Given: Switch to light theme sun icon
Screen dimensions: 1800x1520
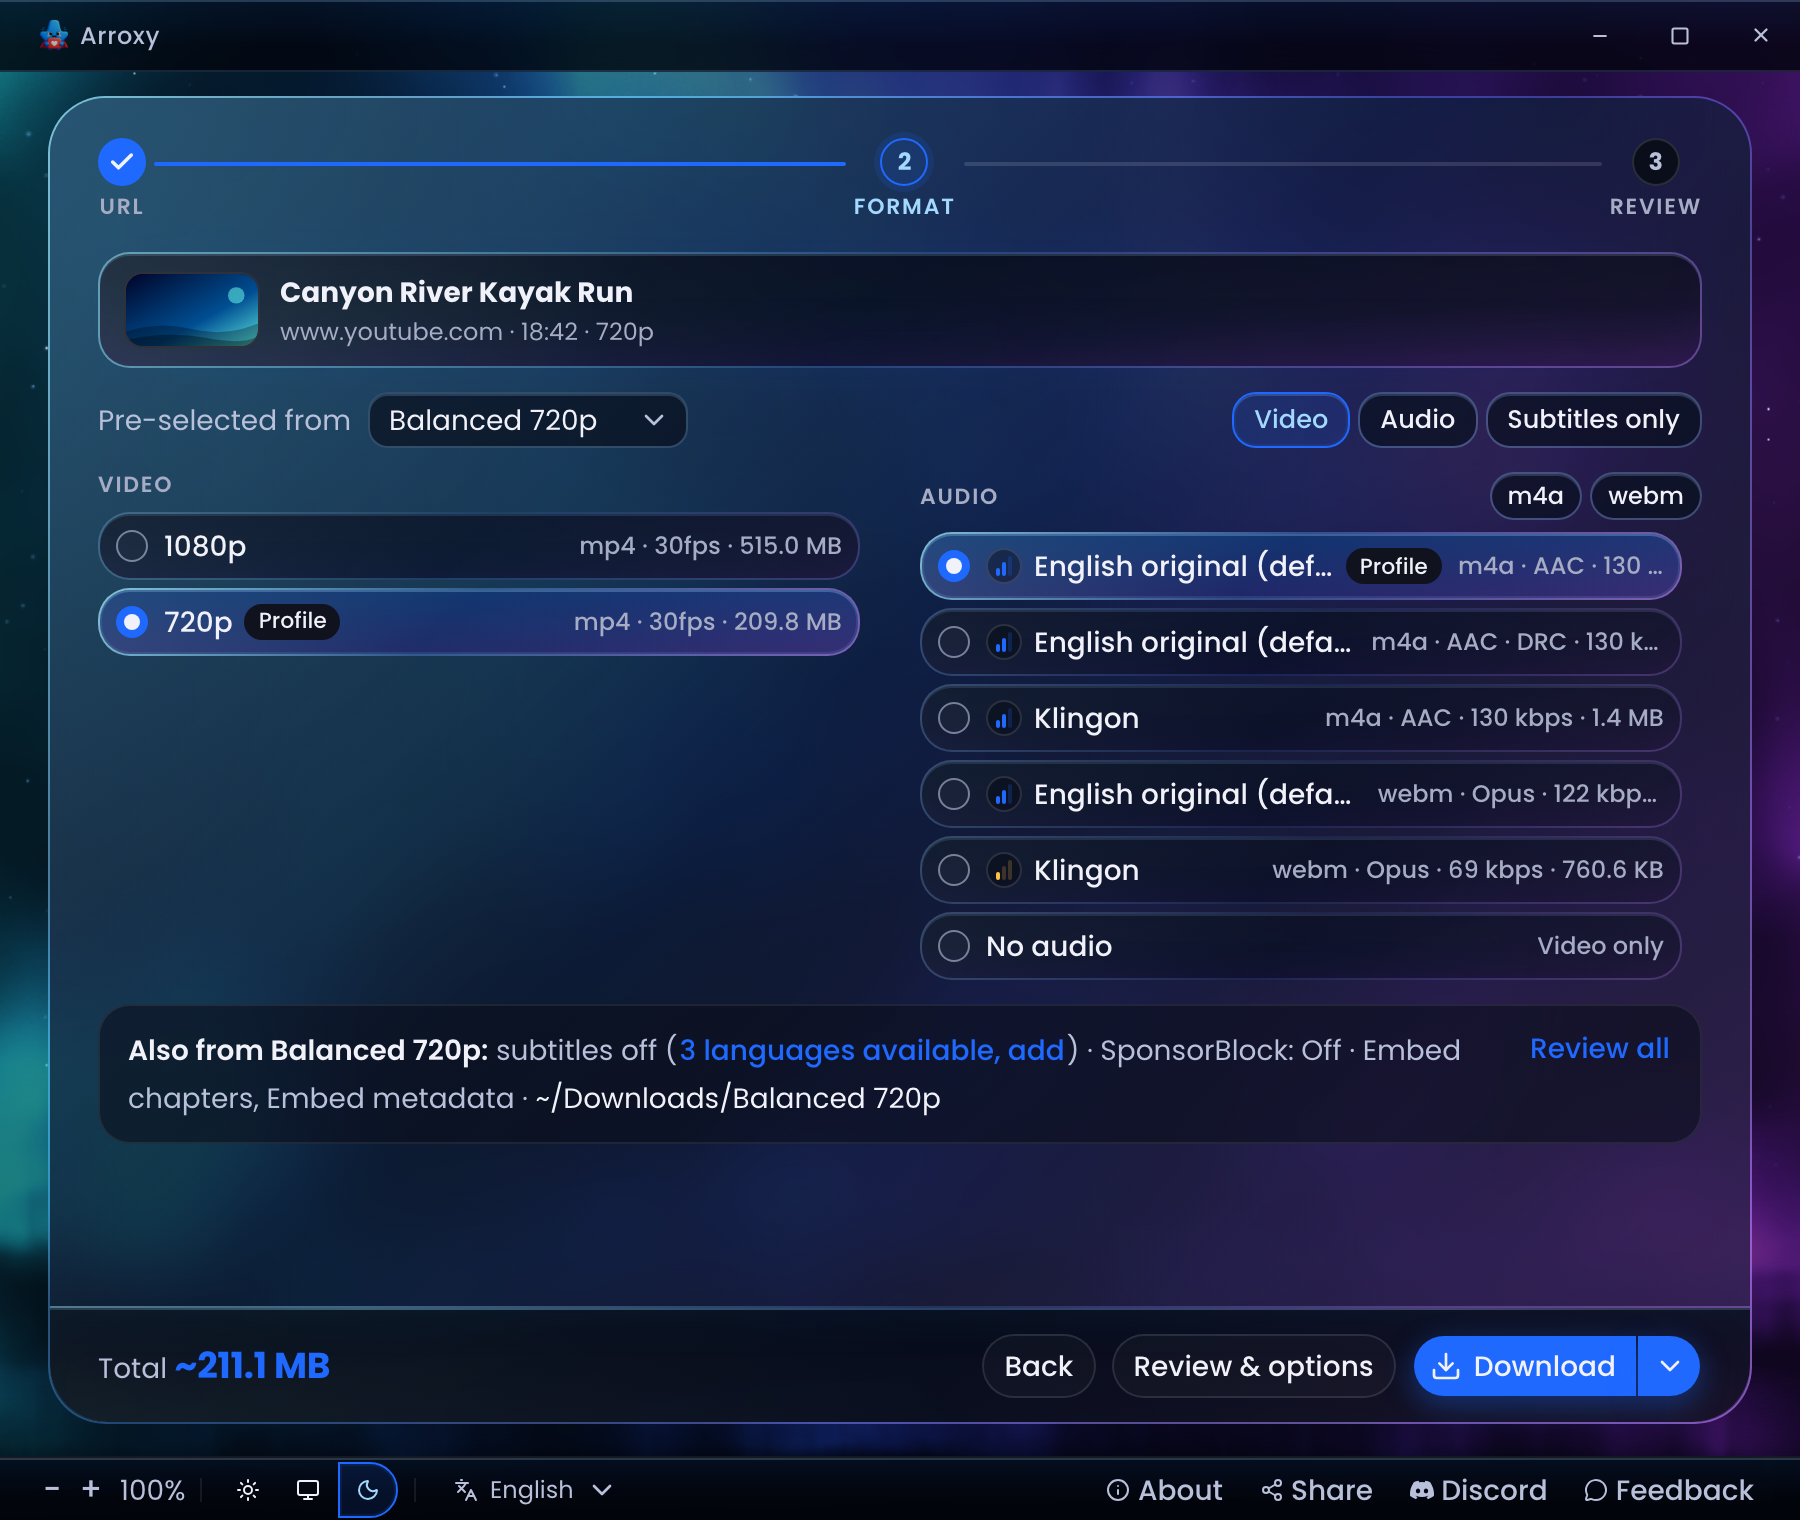Looking at the screenshot, I should pyautogui.click(x=248, y=1490).
